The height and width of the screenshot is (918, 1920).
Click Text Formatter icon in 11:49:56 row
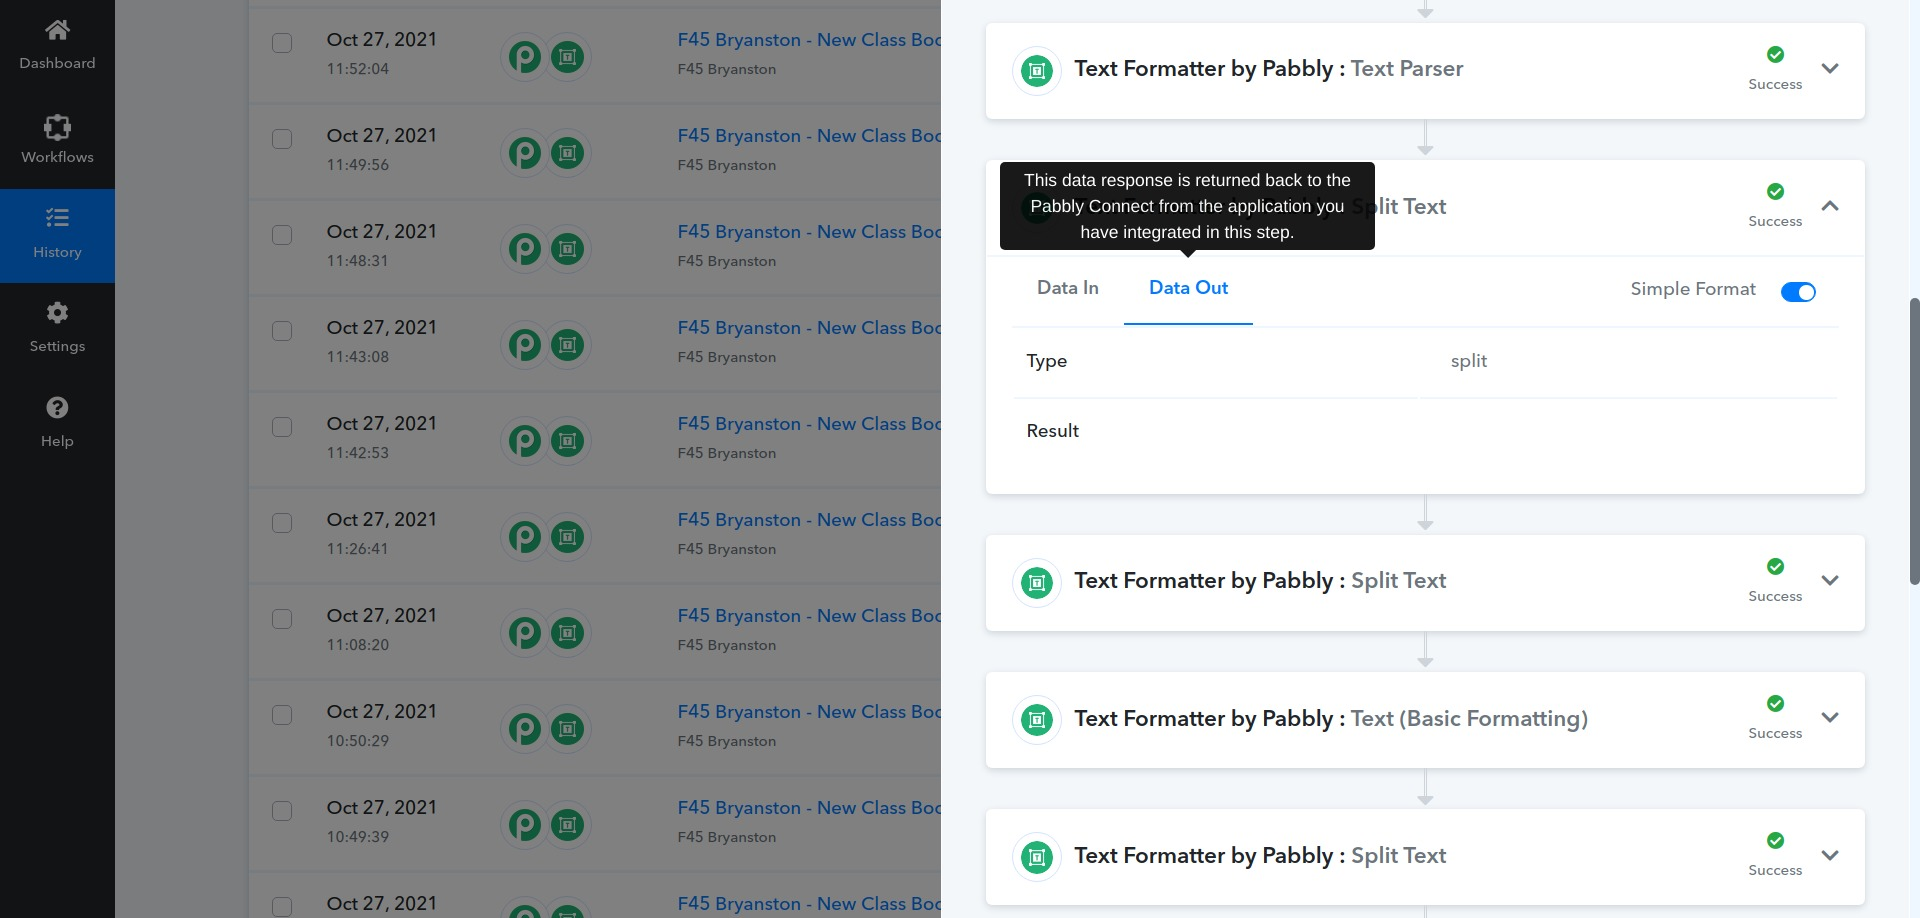point(568,153)
